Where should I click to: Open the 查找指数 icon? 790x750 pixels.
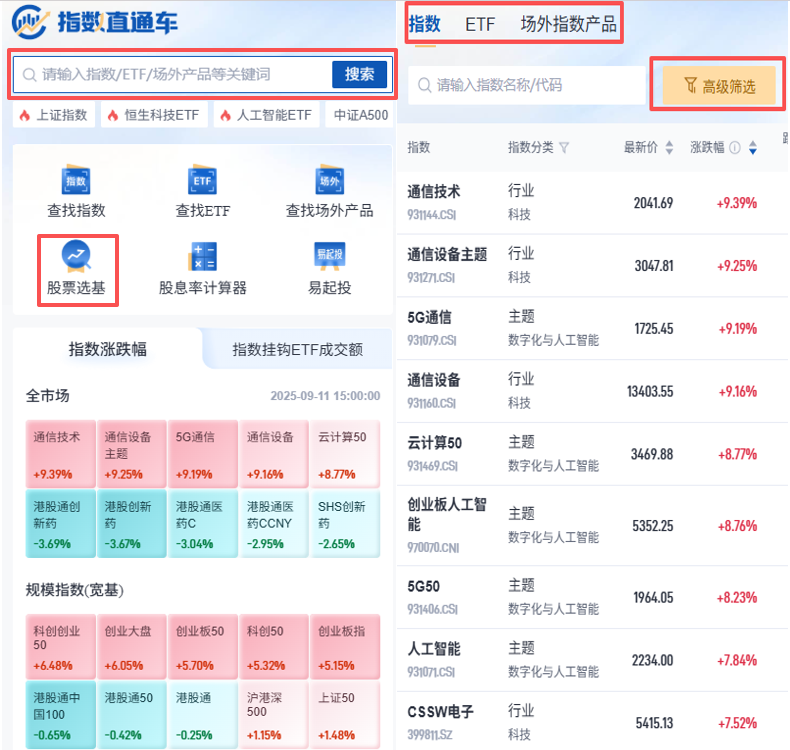coord(76,180)
